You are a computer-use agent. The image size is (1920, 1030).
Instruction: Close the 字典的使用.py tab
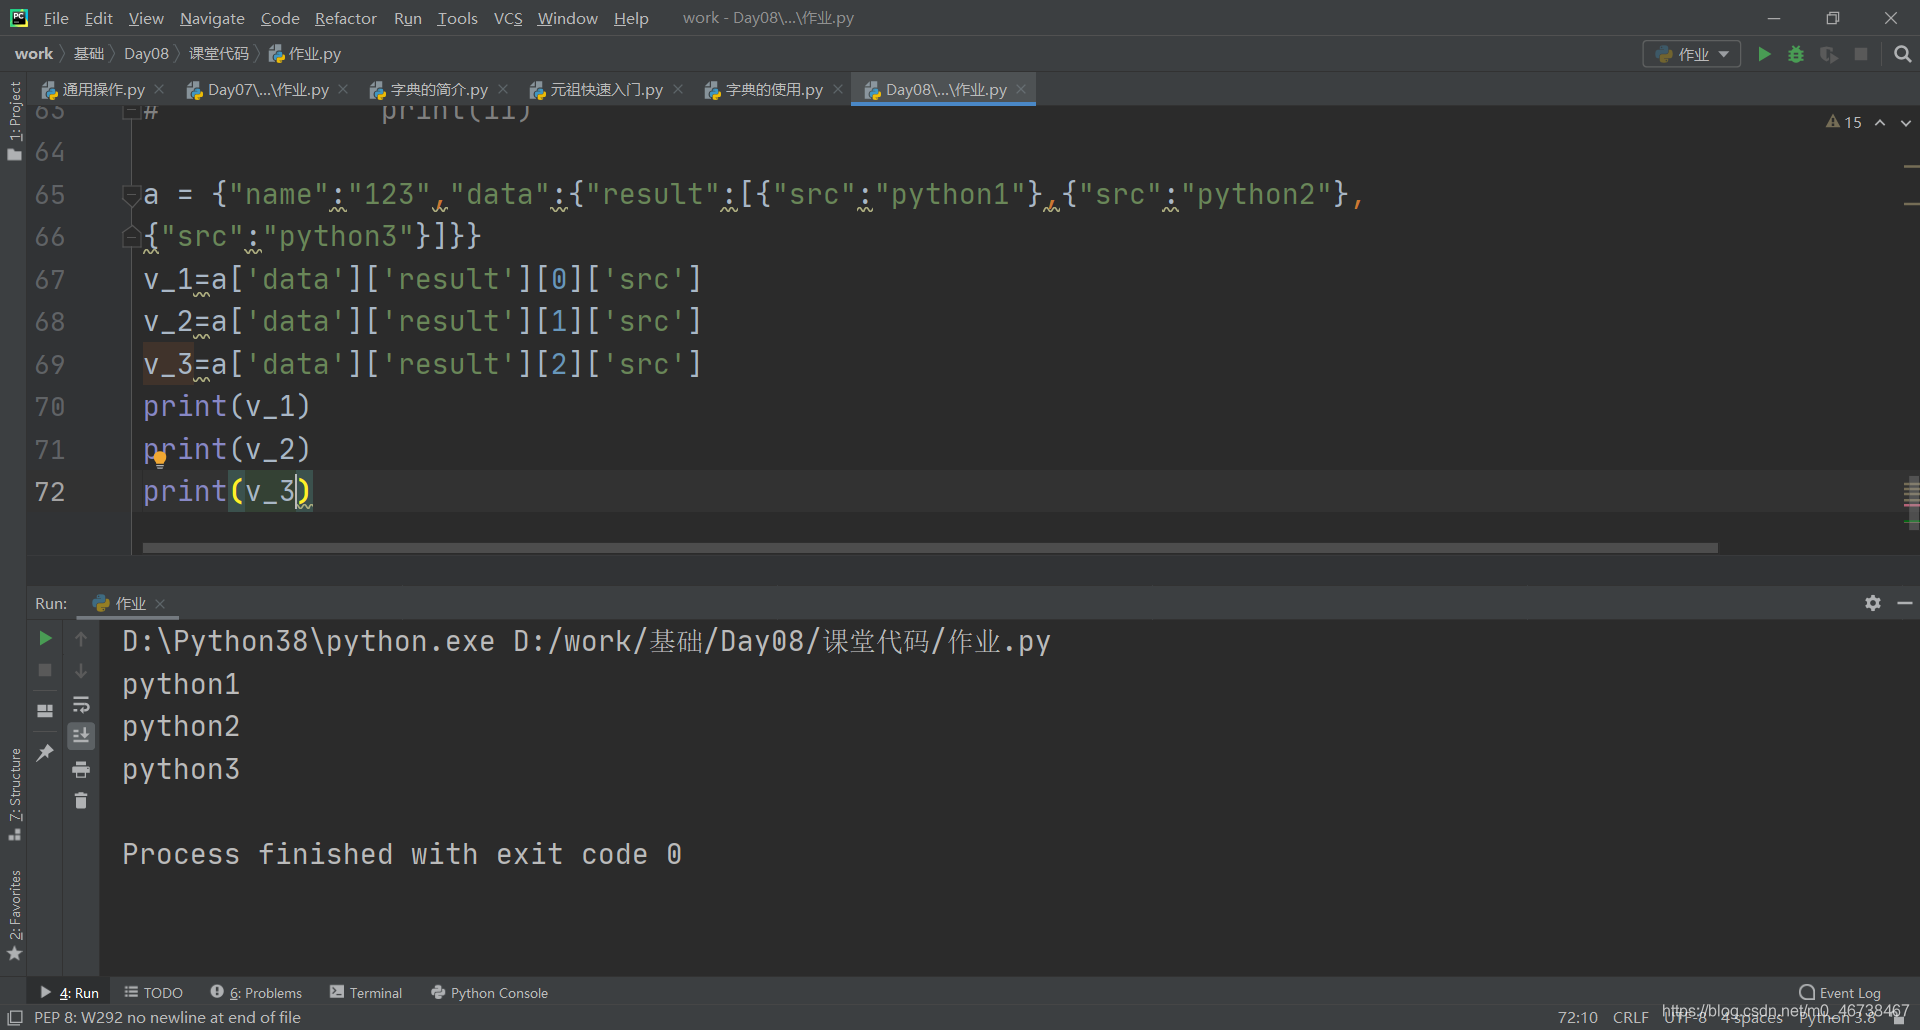[x=838, y=89]
